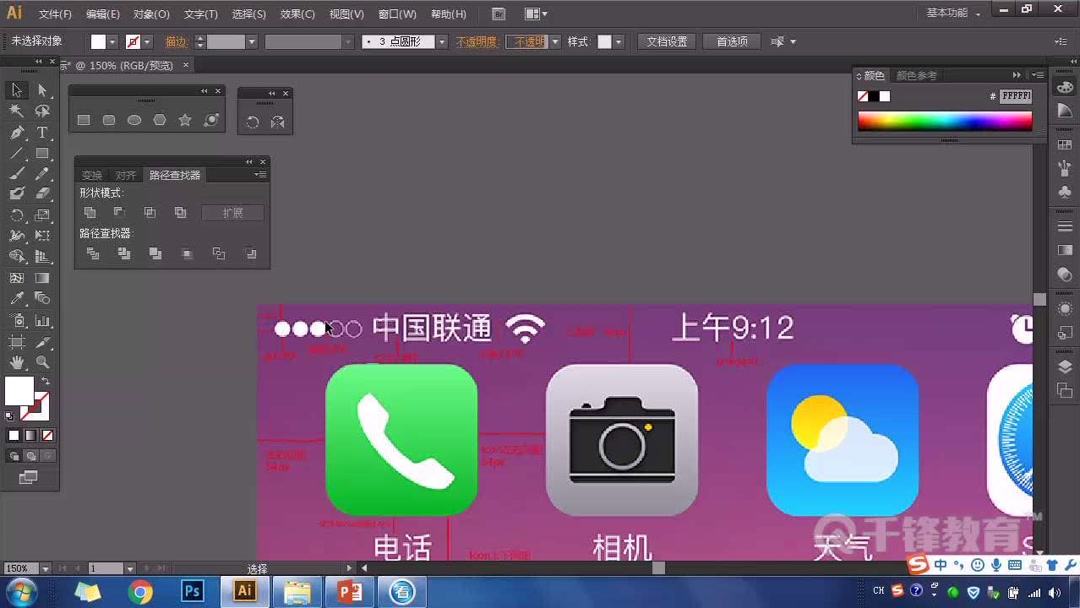Apply the Unite shape mode in Pathfinder
Screen dimensions: 1080x608
[91, 211]
